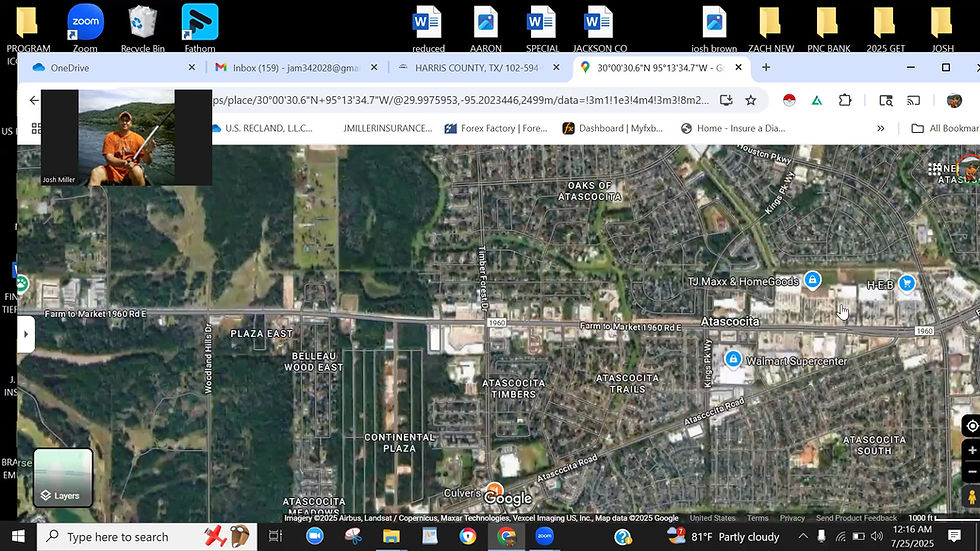The image size is (980, 551).
Task: Toggle the Layers map view thumbnail
Action: [x=63, y=477]
